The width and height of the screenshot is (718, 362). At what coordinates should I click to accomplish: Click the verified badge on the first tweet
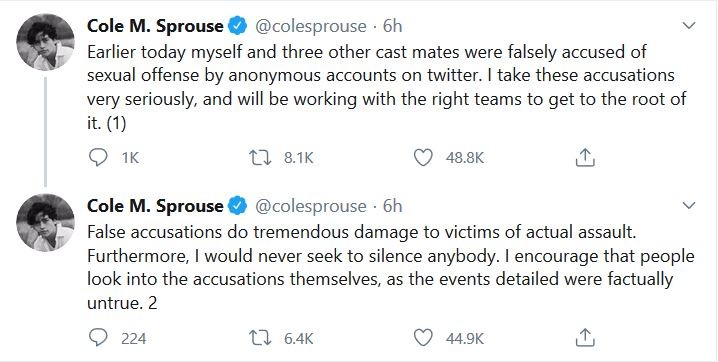point(238,26)
